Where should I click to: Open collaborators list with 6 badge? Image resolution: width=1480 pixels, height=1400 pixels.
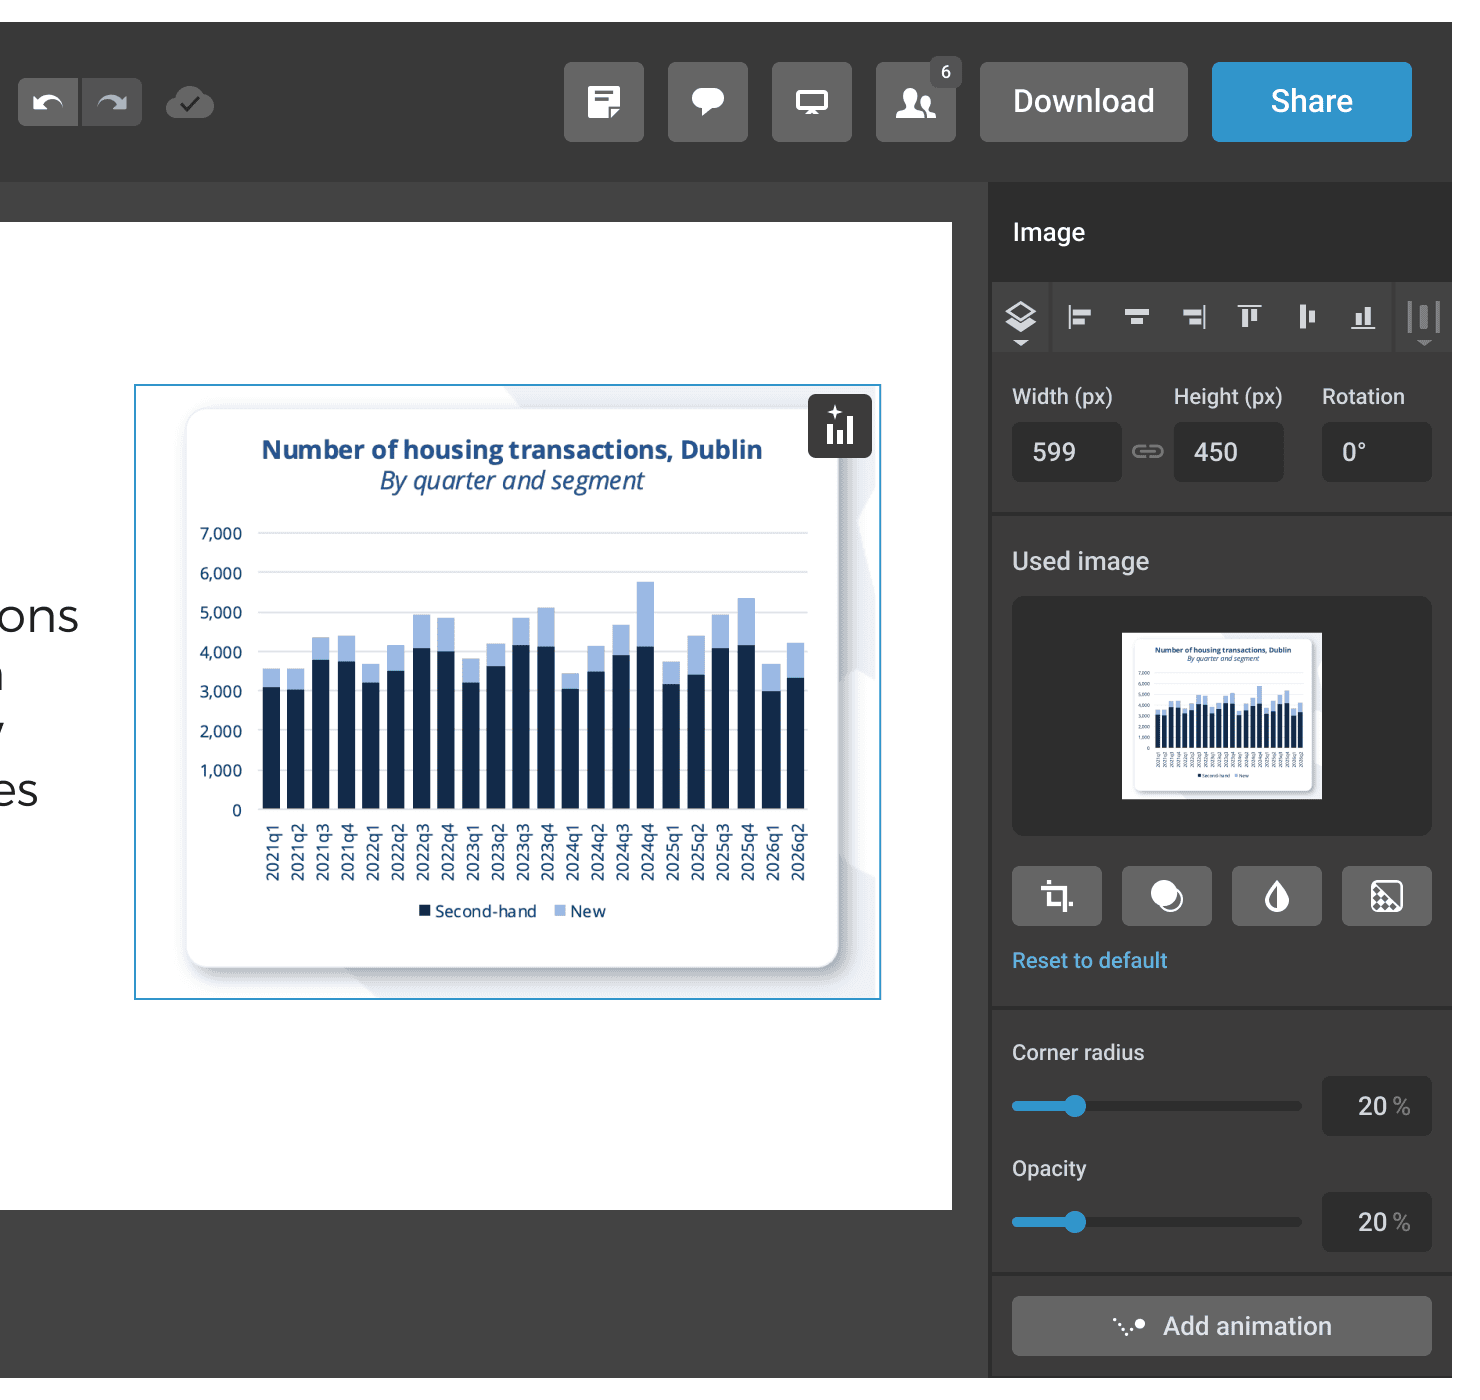[916, 102]
